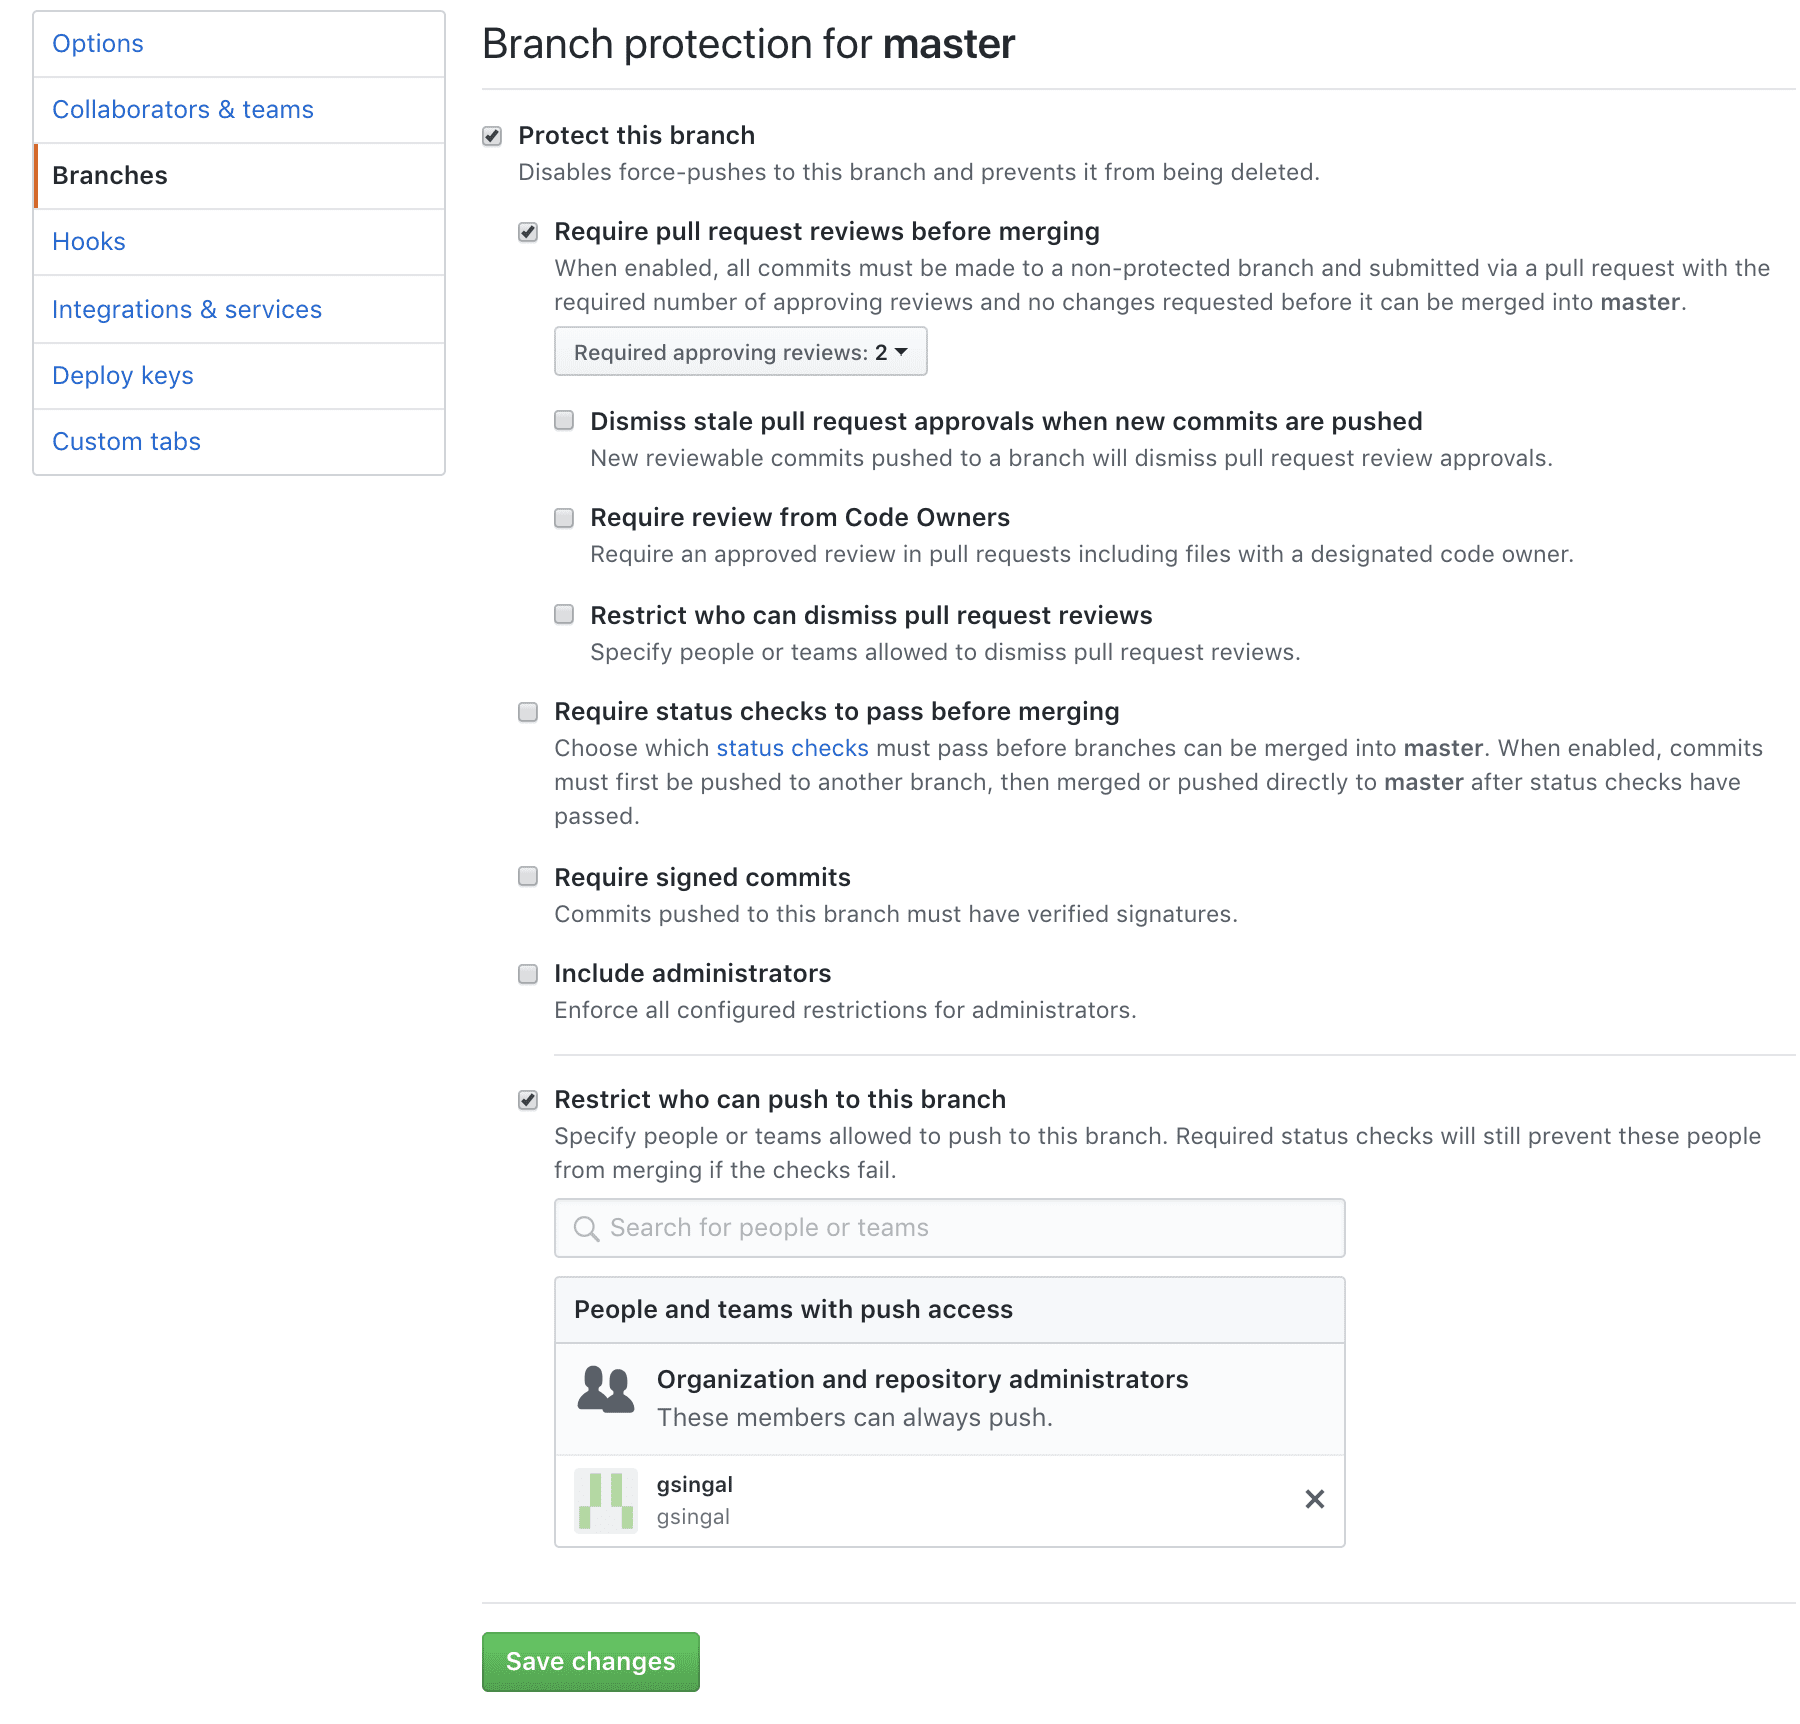This screenshot has width=1800, height=1724.
Task: Enable Restrict who can dismiss reviews
Action: [x=563, y=615]
